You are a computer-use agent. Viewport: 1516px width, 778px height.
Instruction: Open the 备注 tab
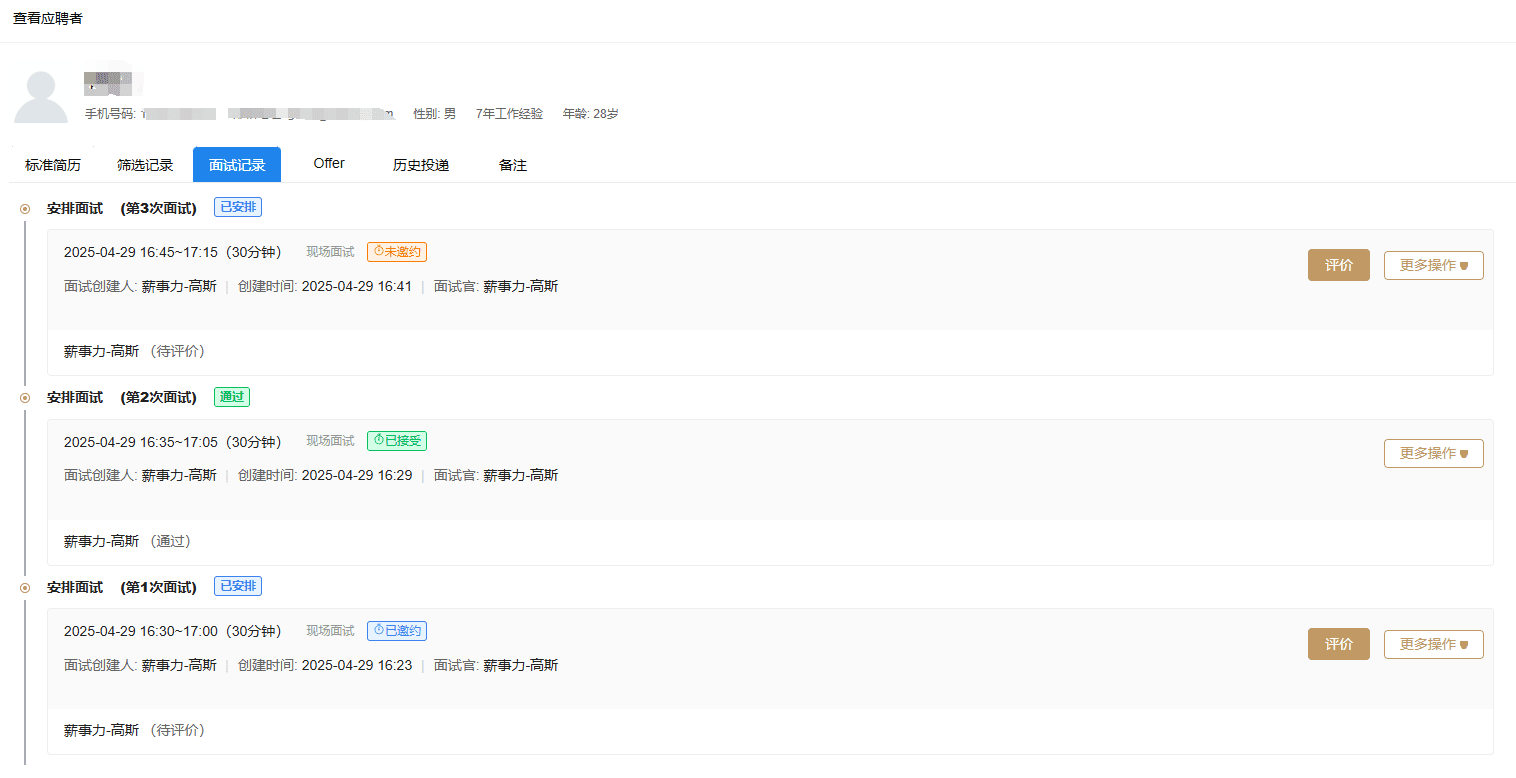[513, 165]
